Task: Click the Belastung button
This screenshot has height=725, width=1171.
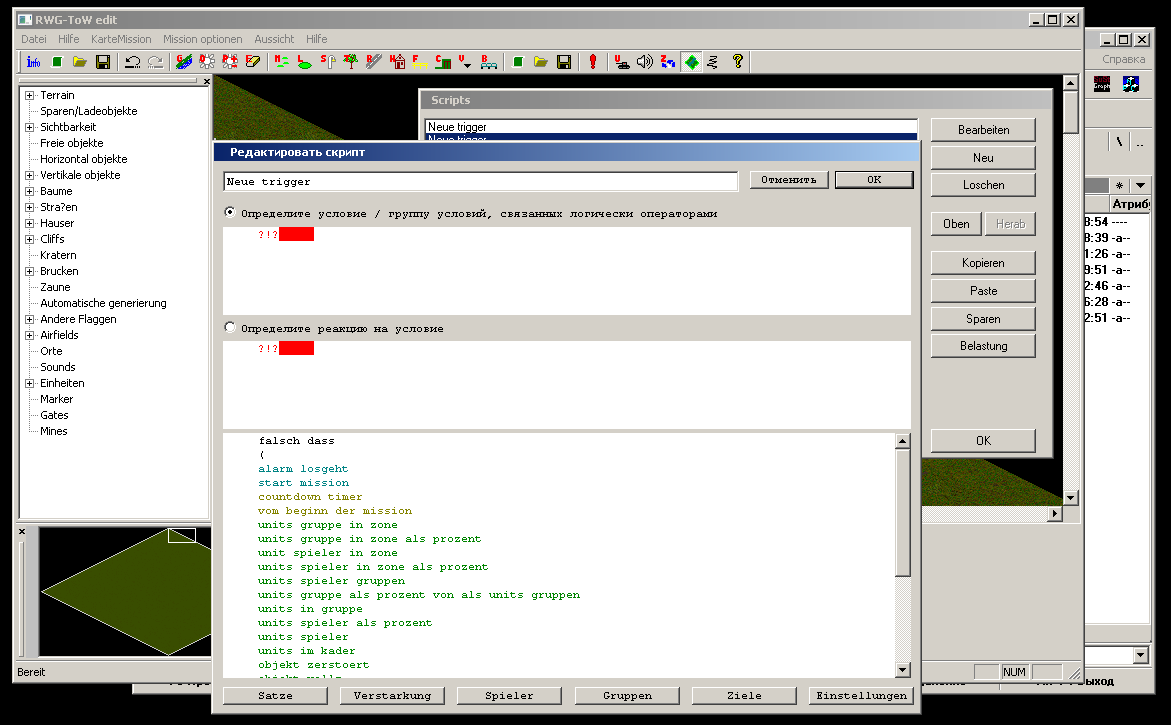Action: coord(984,346)
